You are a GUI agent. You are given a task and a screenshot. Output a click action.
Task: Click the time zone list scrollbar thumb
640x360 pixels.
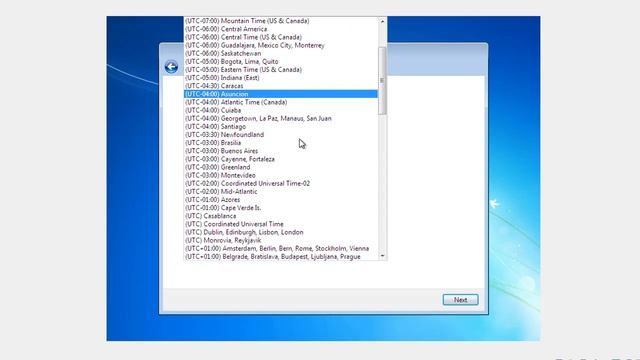382,81
